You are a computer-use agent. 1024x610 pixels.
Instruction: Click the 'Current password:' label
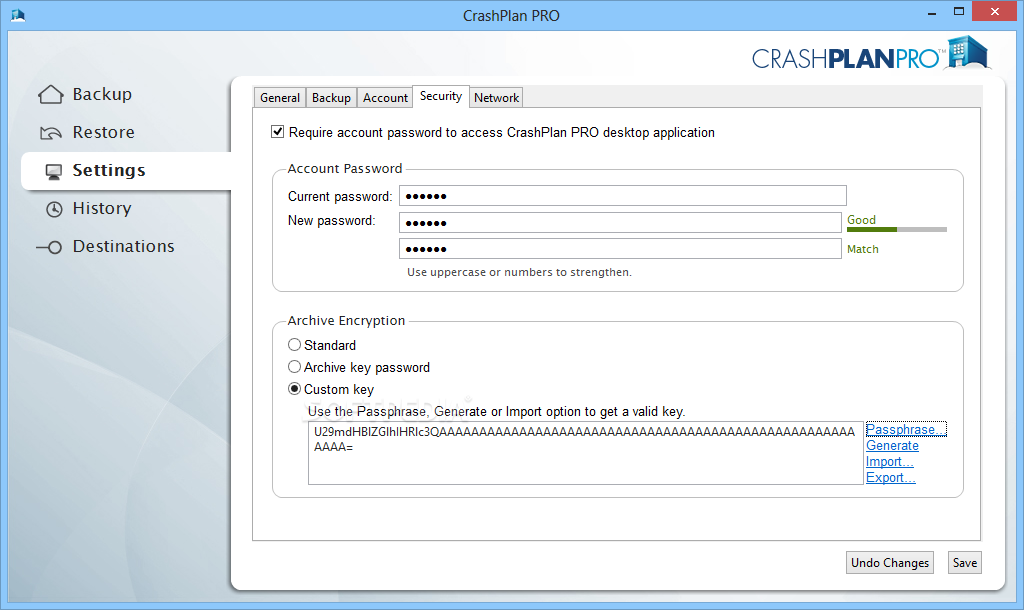[x=340, y=196]
